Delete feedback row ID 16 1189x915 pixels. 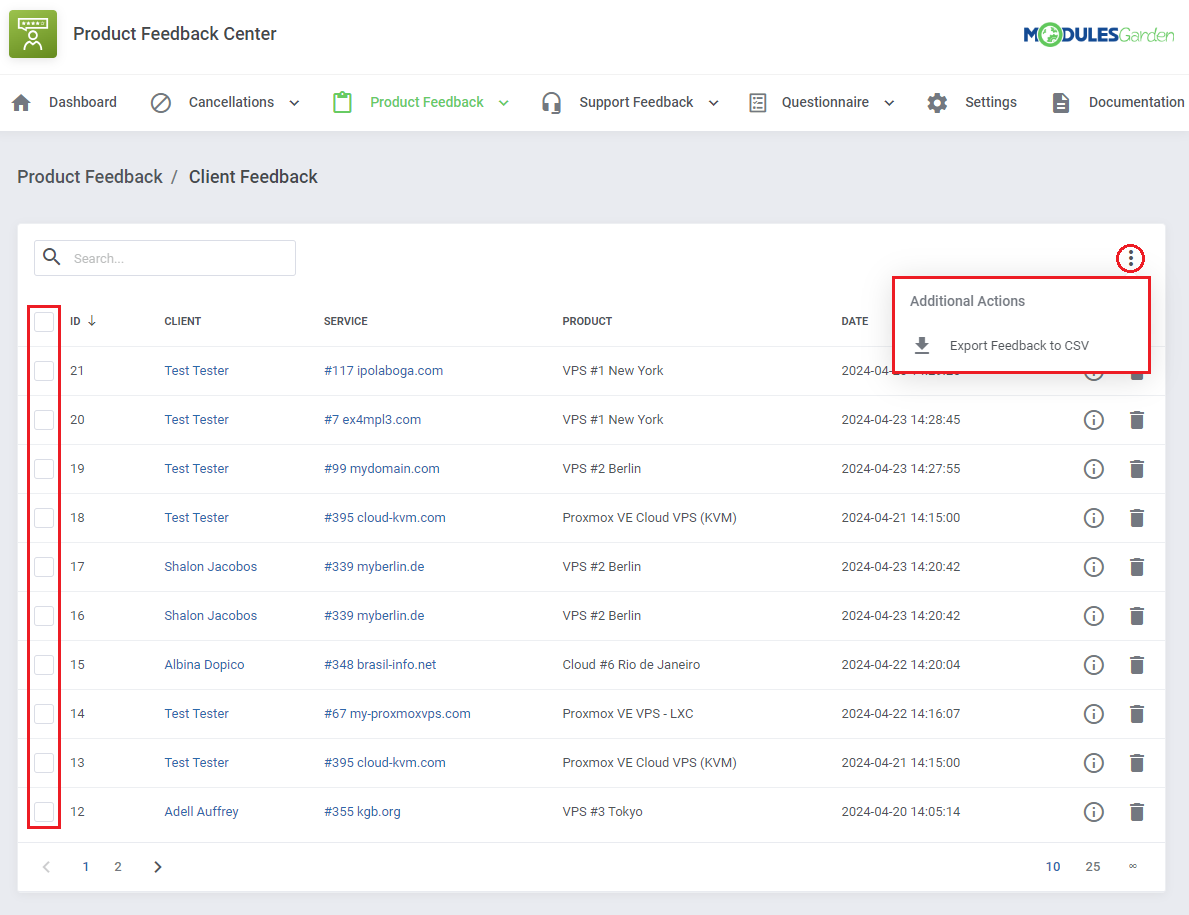point(1136,616)
